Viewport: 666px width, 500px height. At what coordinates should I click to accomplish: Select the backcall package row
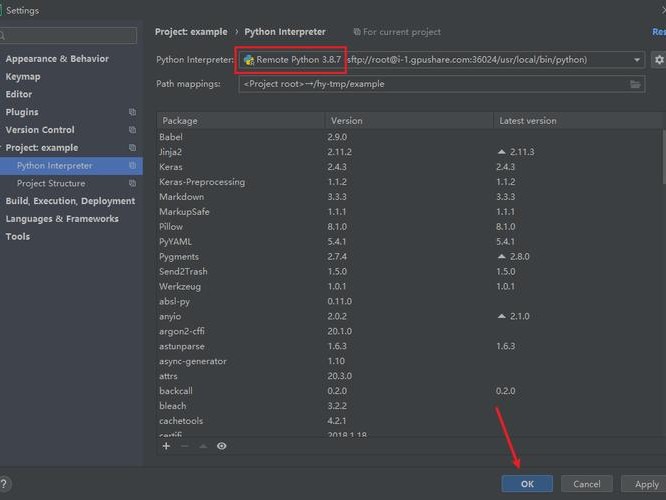(x=409, y=391)
